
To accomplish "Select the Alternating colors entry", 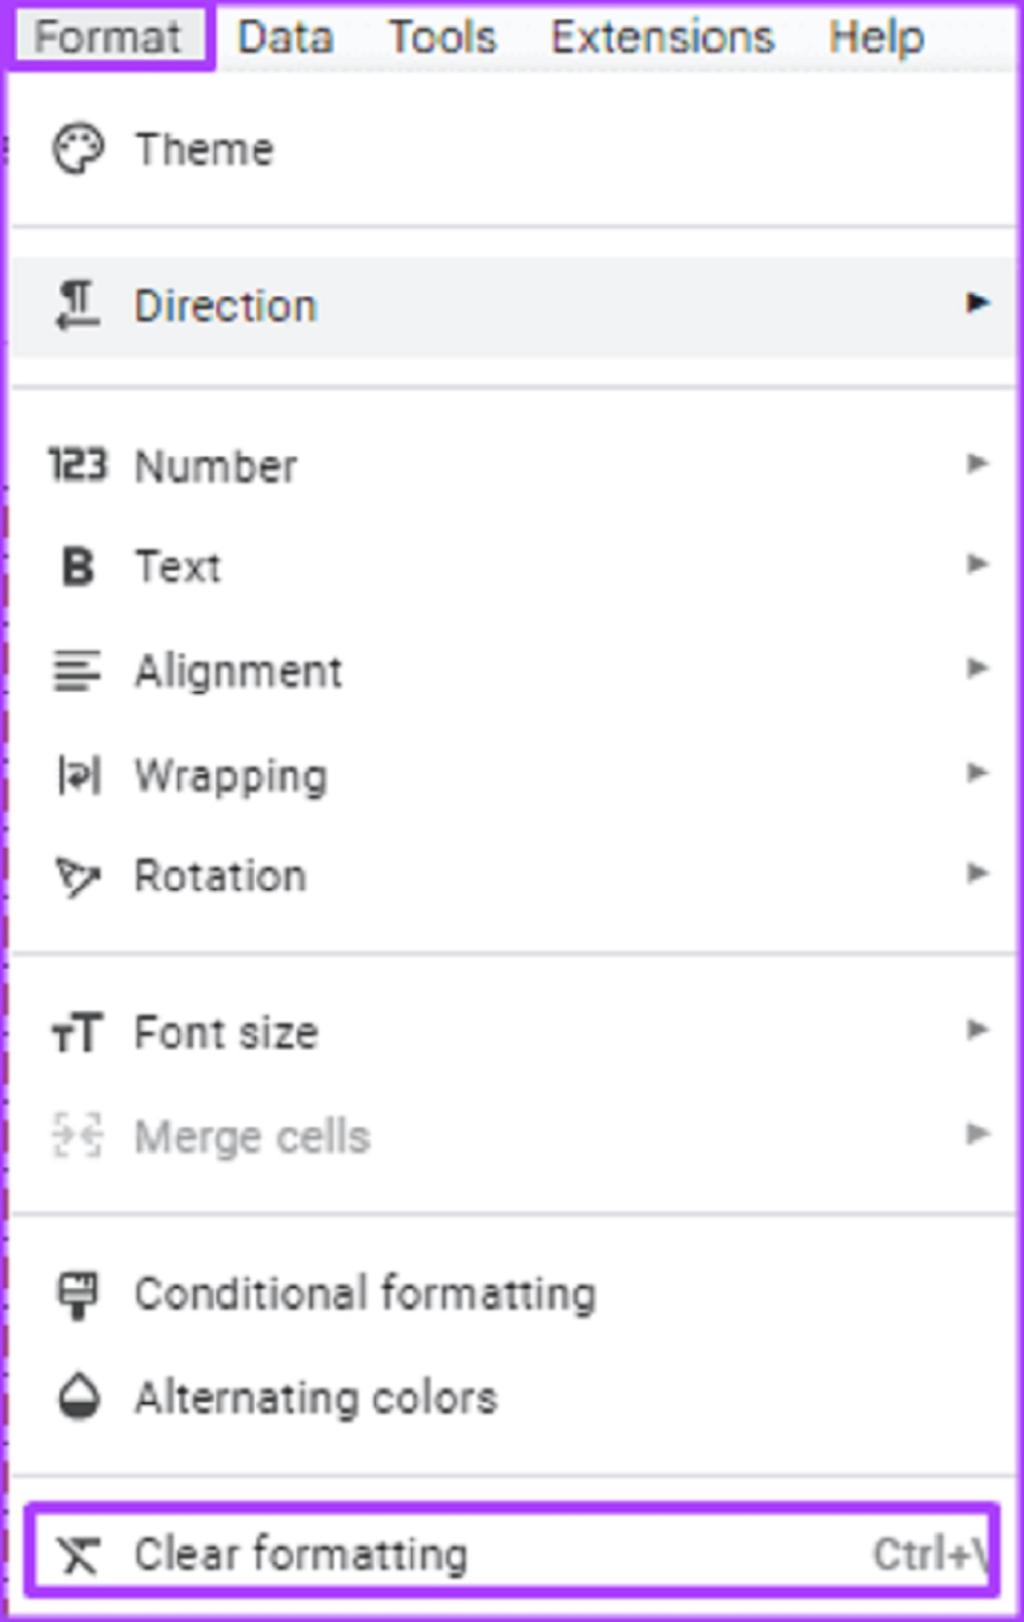I will point(316,1397).
